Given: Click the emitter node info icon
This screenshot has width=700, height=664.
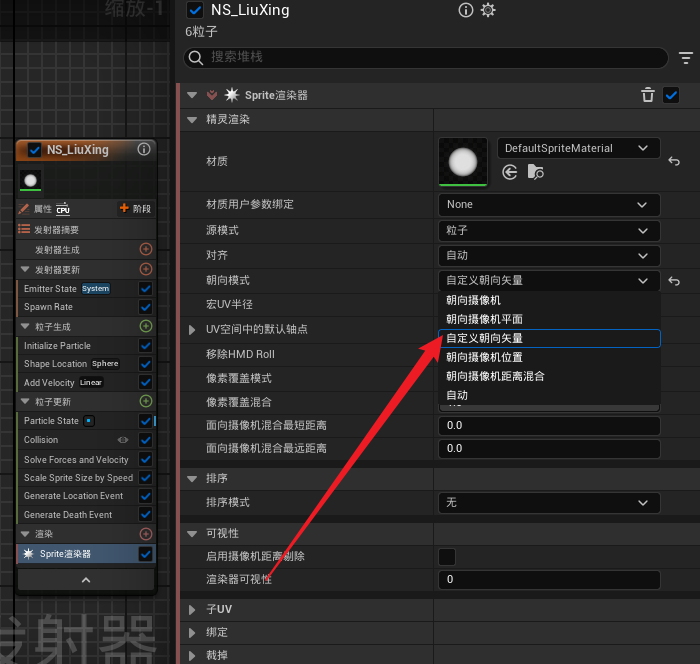Looking at the screenshot, I should point(144,149).
